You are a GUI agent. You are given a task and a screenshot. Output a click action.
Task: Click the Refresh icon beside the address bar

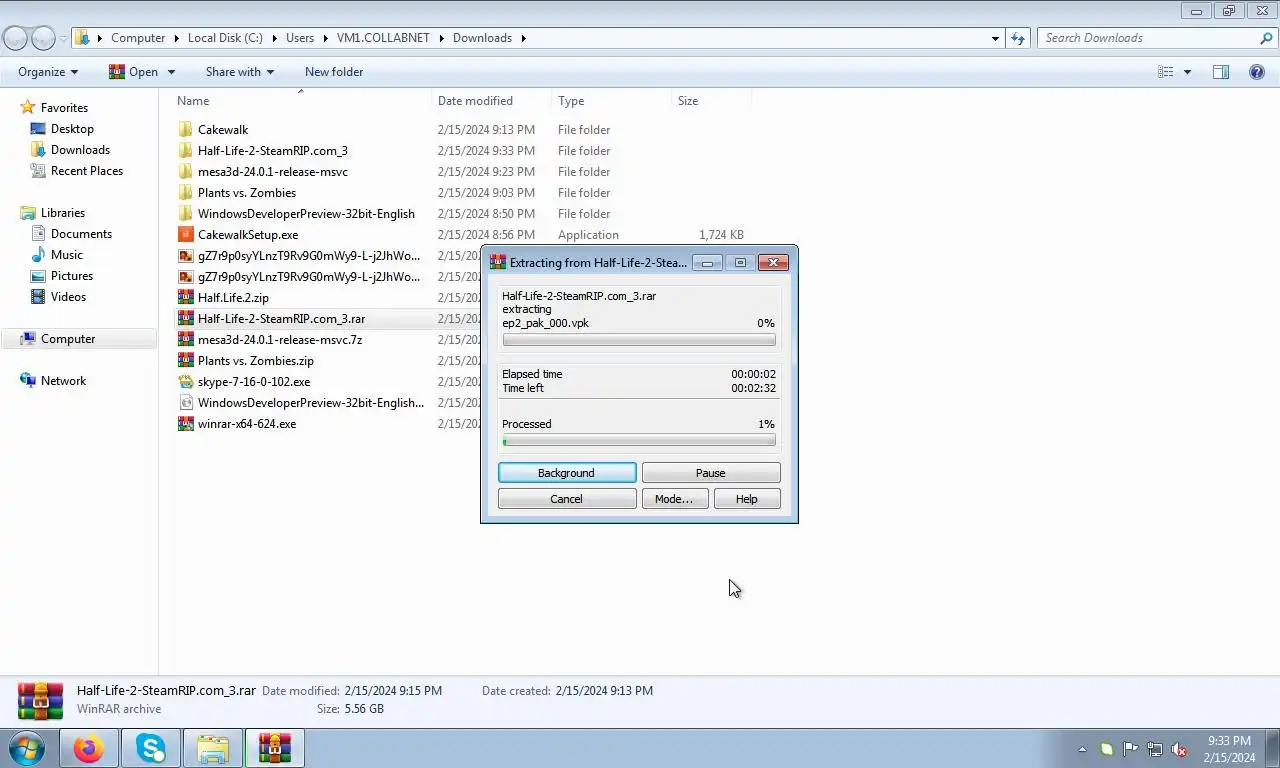coord(1018,38)
